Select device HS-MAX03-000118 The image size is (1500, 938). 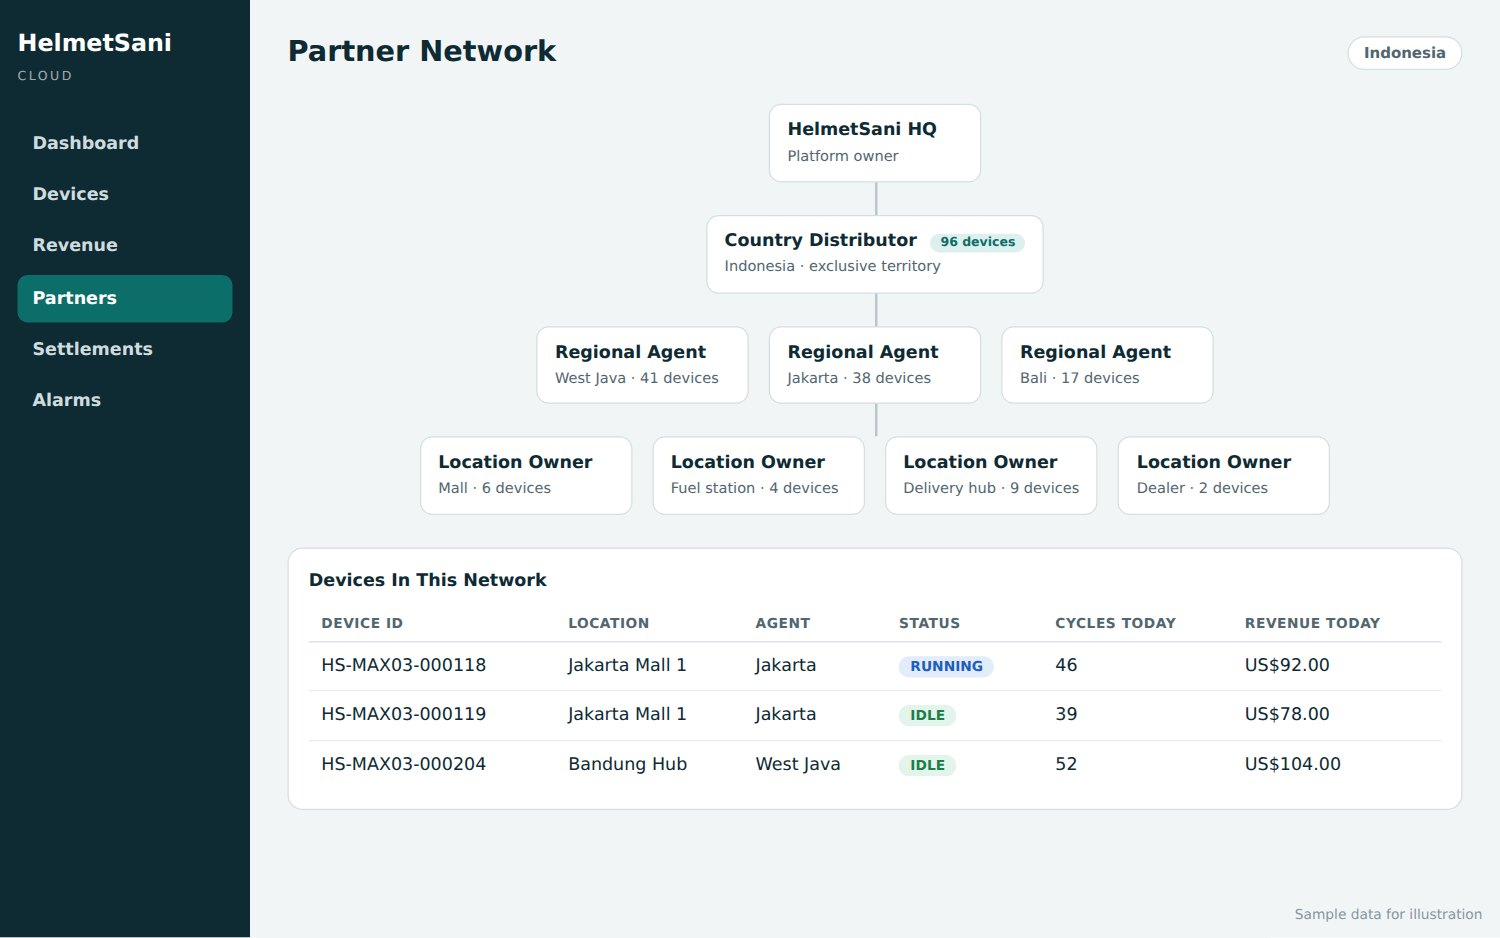coord(403,665)
